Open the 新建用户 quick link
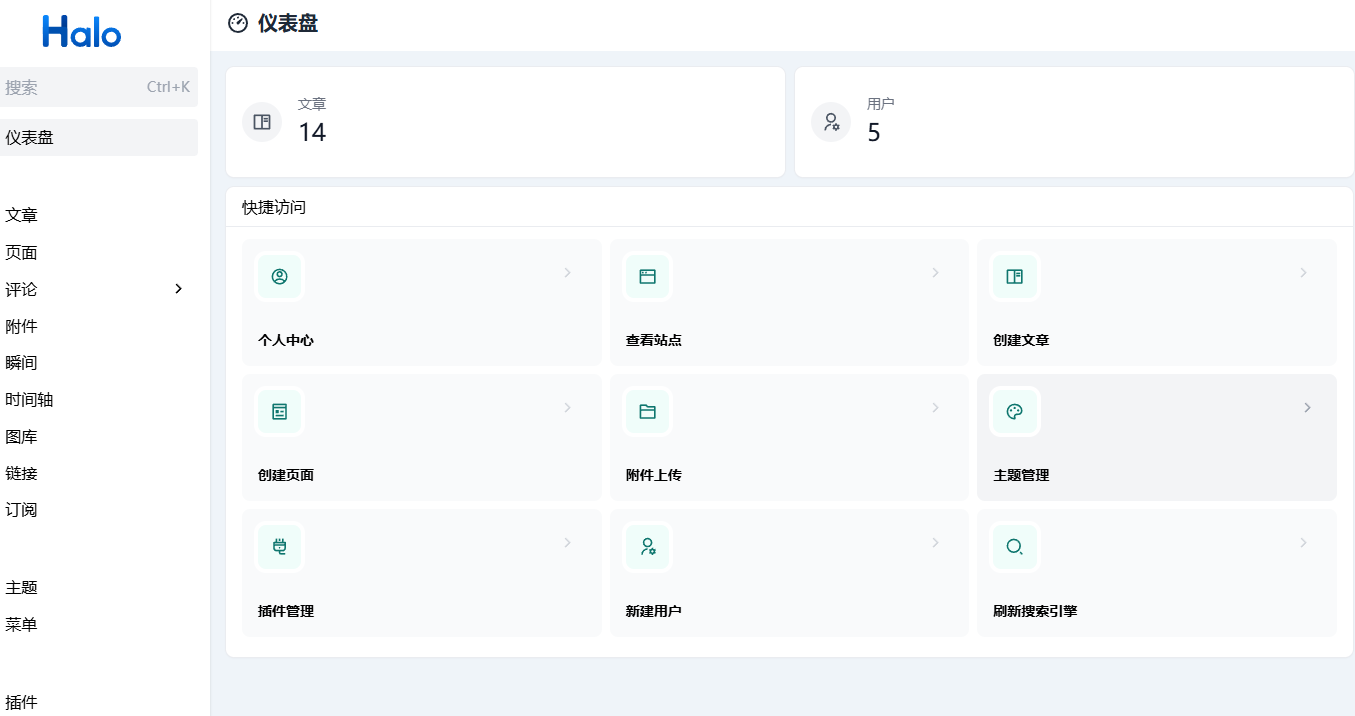 [x=789, y=573]
